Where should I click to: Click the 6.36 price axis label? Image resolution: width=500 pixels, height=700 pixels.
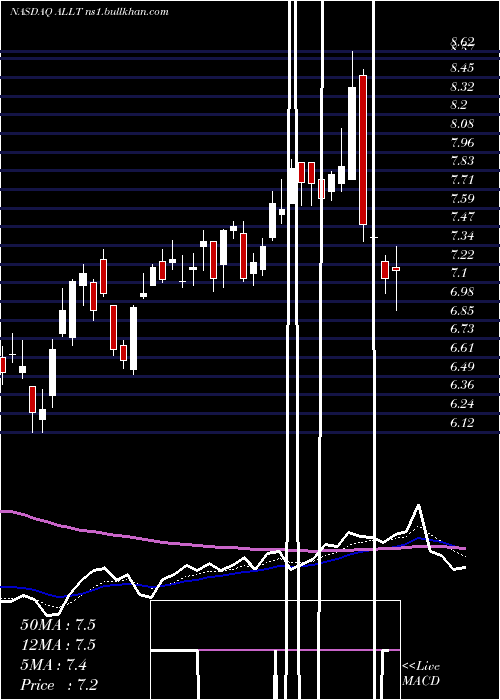462,385
